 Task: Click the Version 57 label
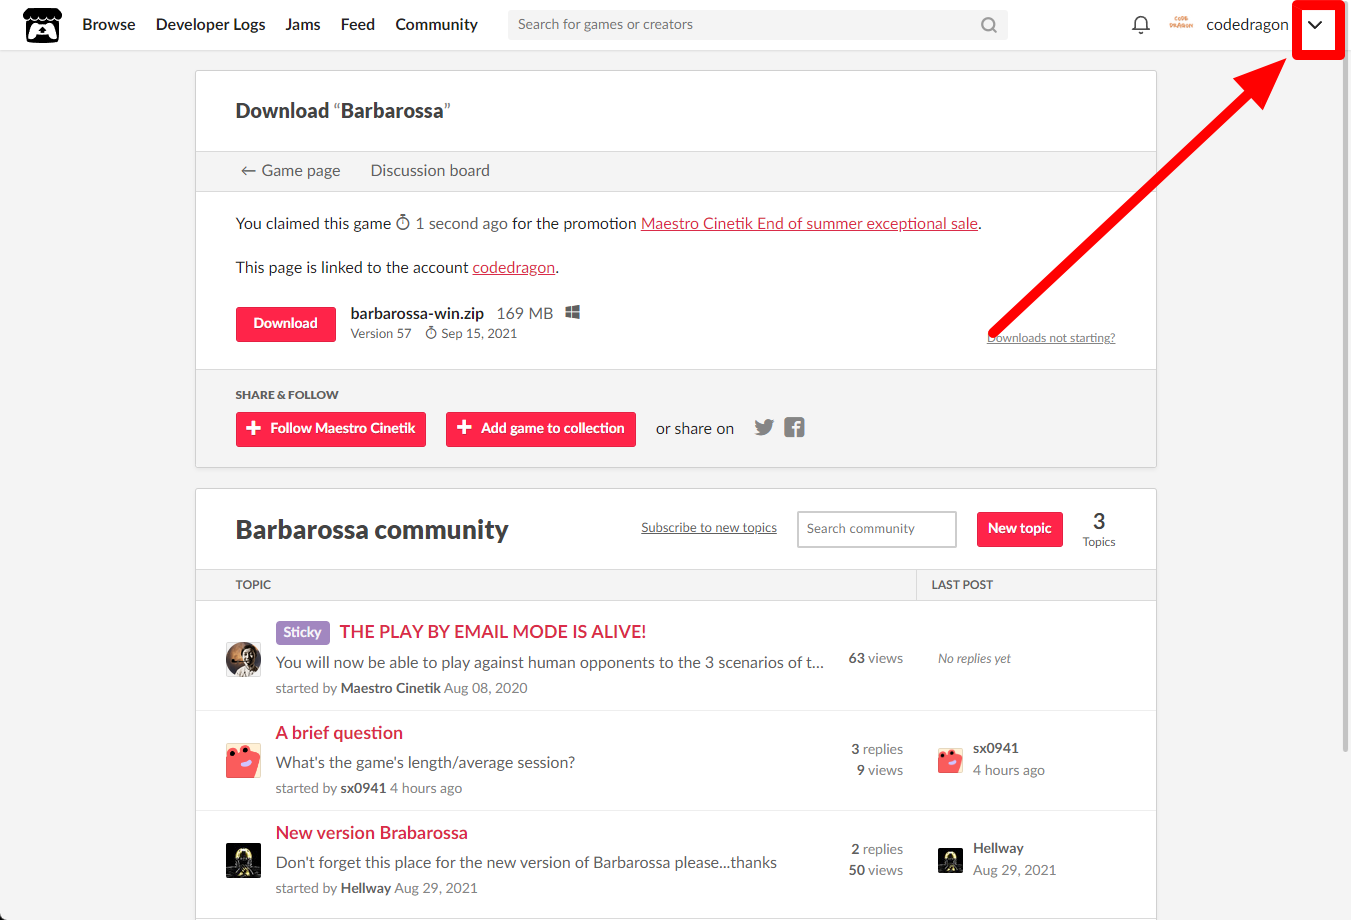coord(381,334)
